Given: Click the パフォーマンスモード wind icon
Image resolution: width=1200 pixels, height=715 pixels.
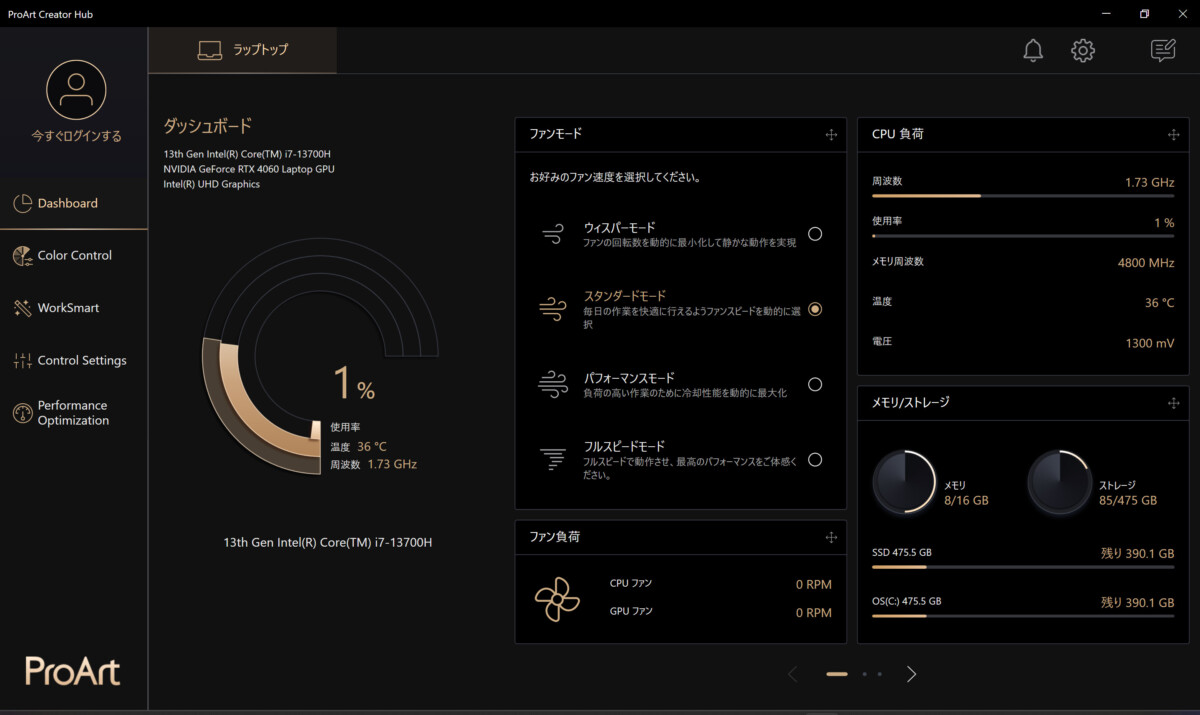Looking at the screenshot, I should point(553,384).
